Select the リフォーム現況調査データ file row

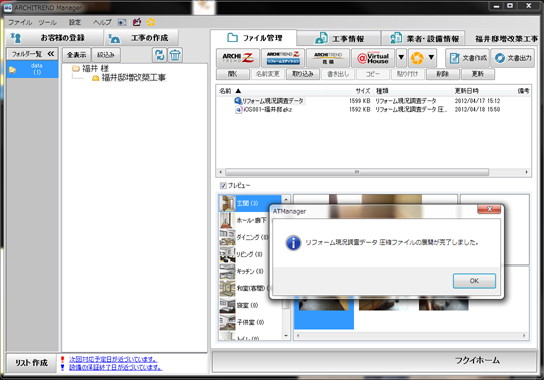[373, 101]
